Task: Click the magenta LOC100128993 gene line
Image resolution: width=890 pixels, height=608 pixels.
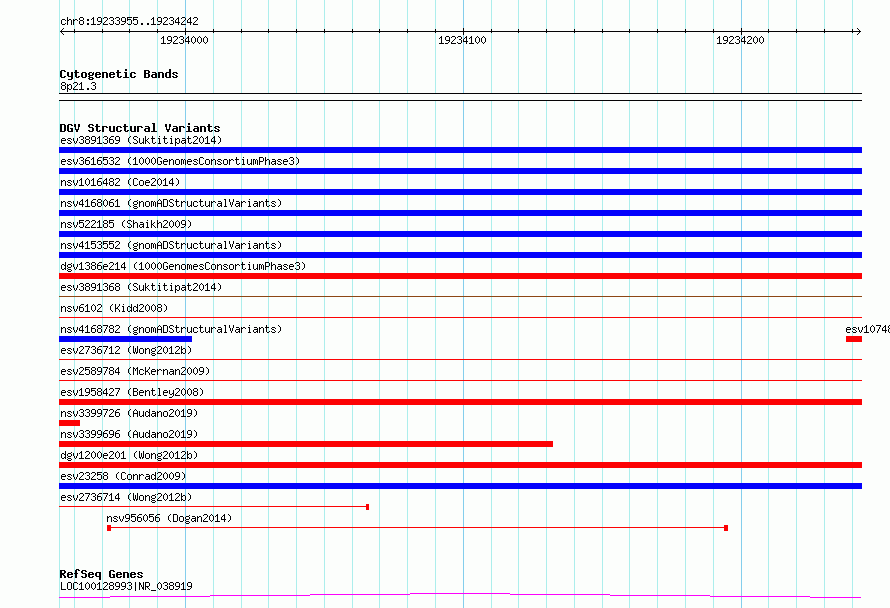Action: (x=460, y=596)
